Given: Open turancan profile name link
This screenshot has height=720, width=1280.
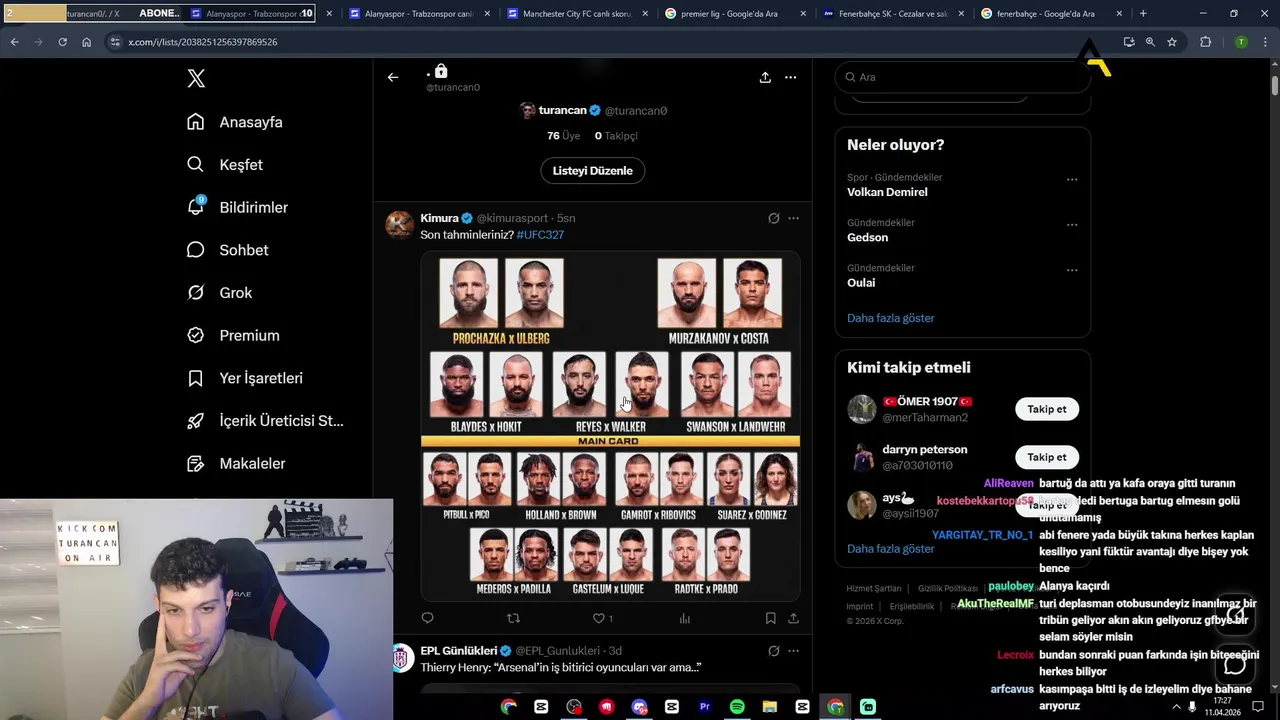Looking at the screenshot, I should 563,110.
